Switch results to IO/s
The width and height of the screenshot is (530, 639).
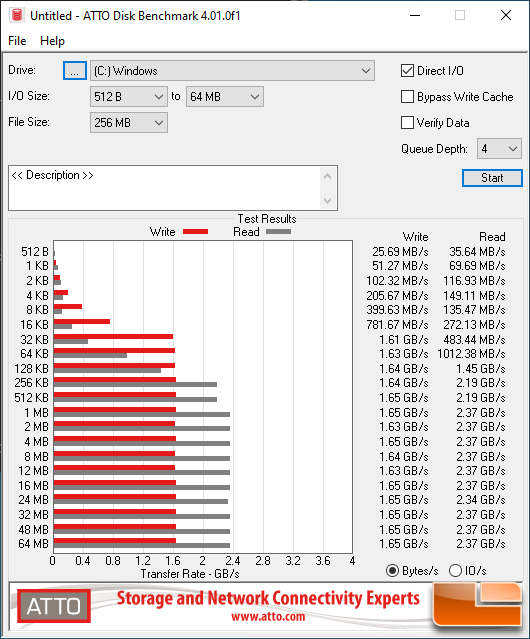coord(455,571)
